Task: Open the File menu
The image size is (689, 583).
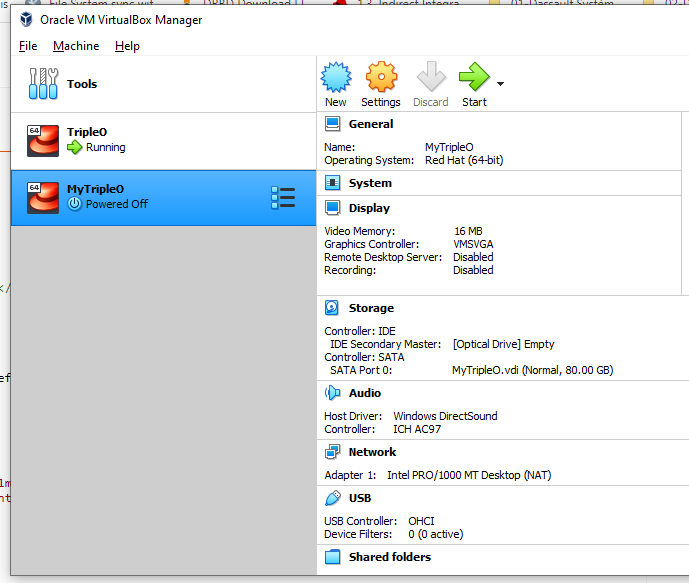Action: click(x=28, y=46)
